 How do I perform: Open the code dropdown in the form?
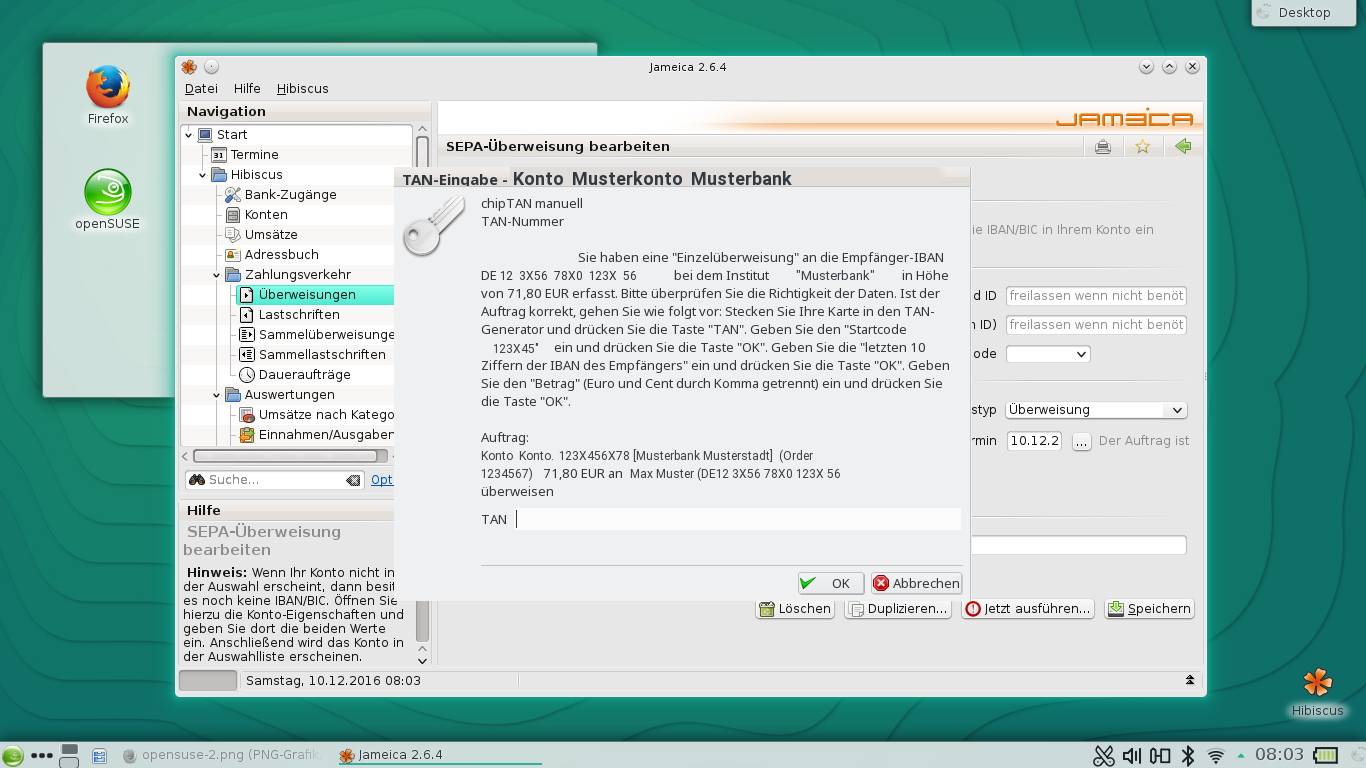[x=1048, y=354]
